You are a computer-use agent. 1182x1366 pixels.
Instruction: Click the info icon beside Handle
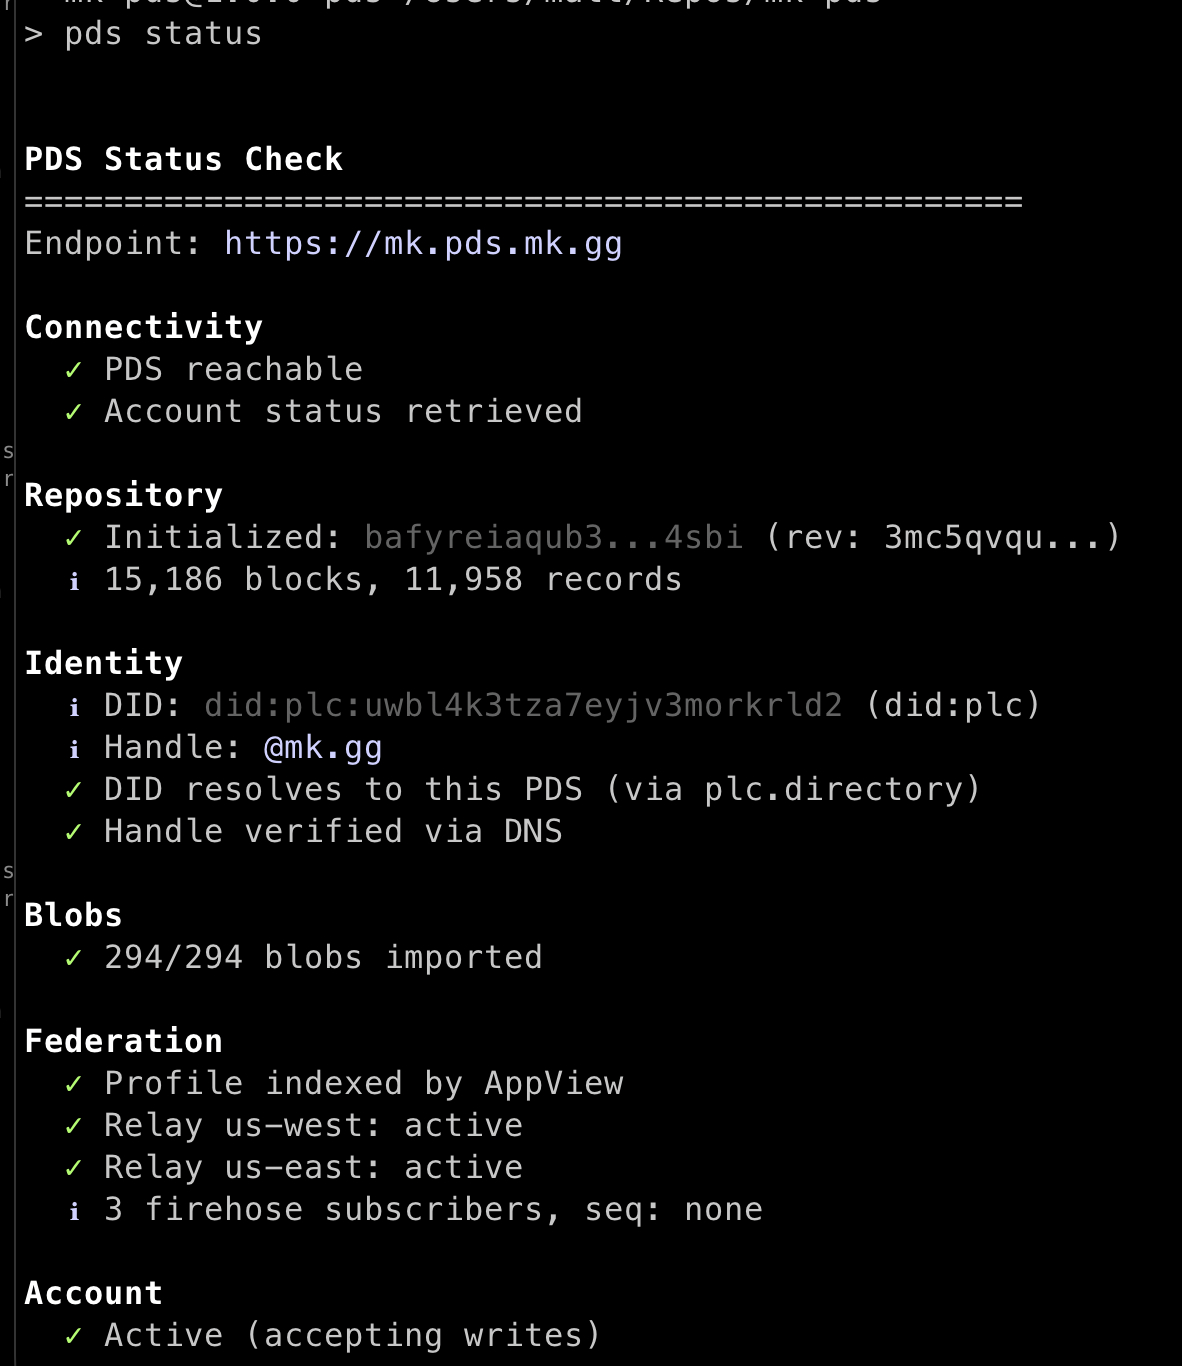(x=74, y=749)
